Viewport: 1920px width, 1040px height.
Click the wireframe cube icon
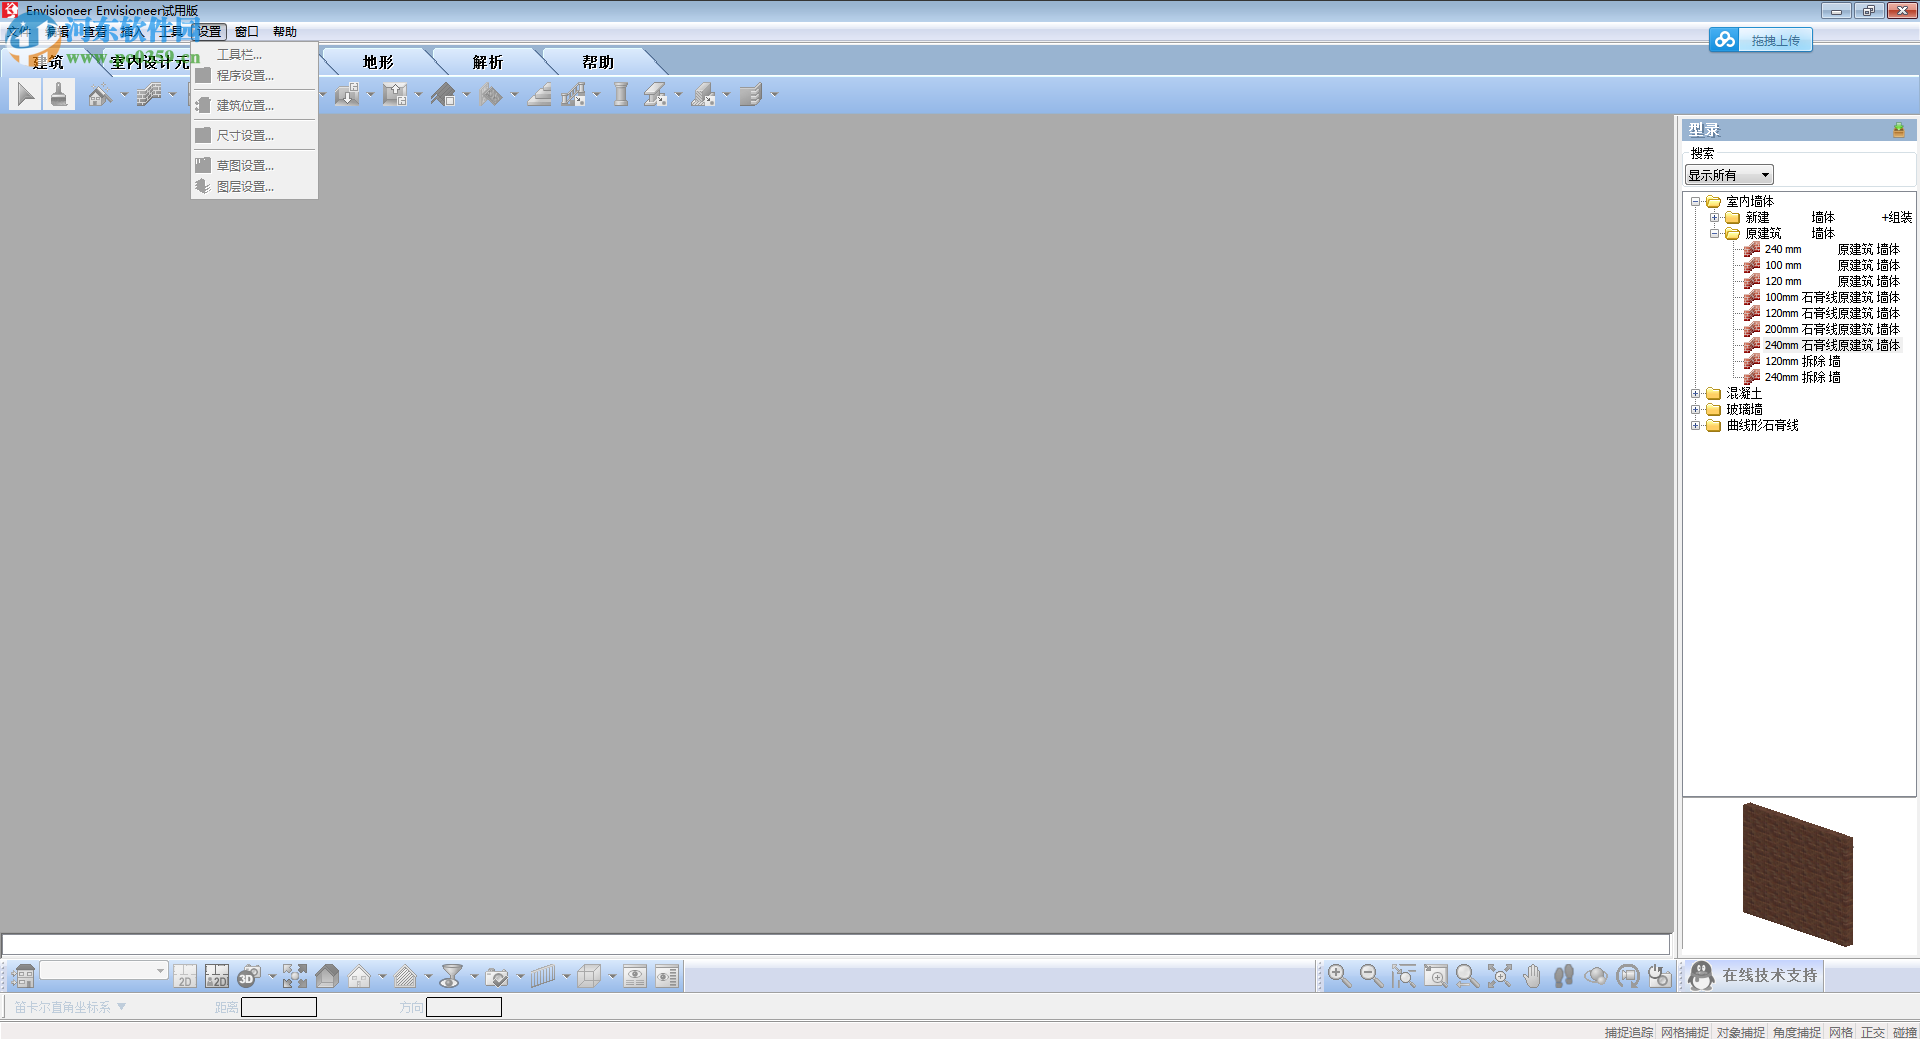(x=589, y=976)
